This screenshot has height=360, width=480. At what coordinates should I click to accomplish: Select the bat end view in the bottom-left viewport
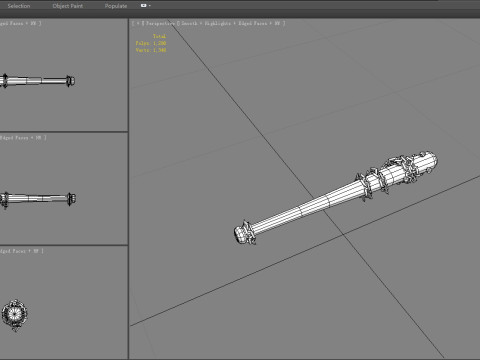pos(14,315)
